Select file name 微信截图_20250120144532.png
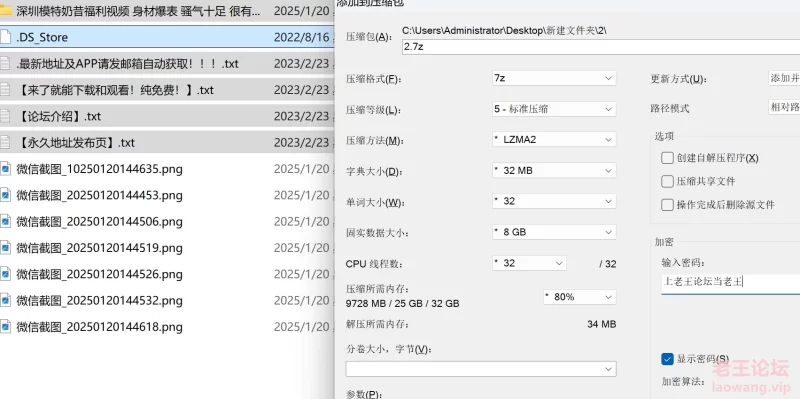The height and width of the screenshot is (399, 800). point(99,301)
